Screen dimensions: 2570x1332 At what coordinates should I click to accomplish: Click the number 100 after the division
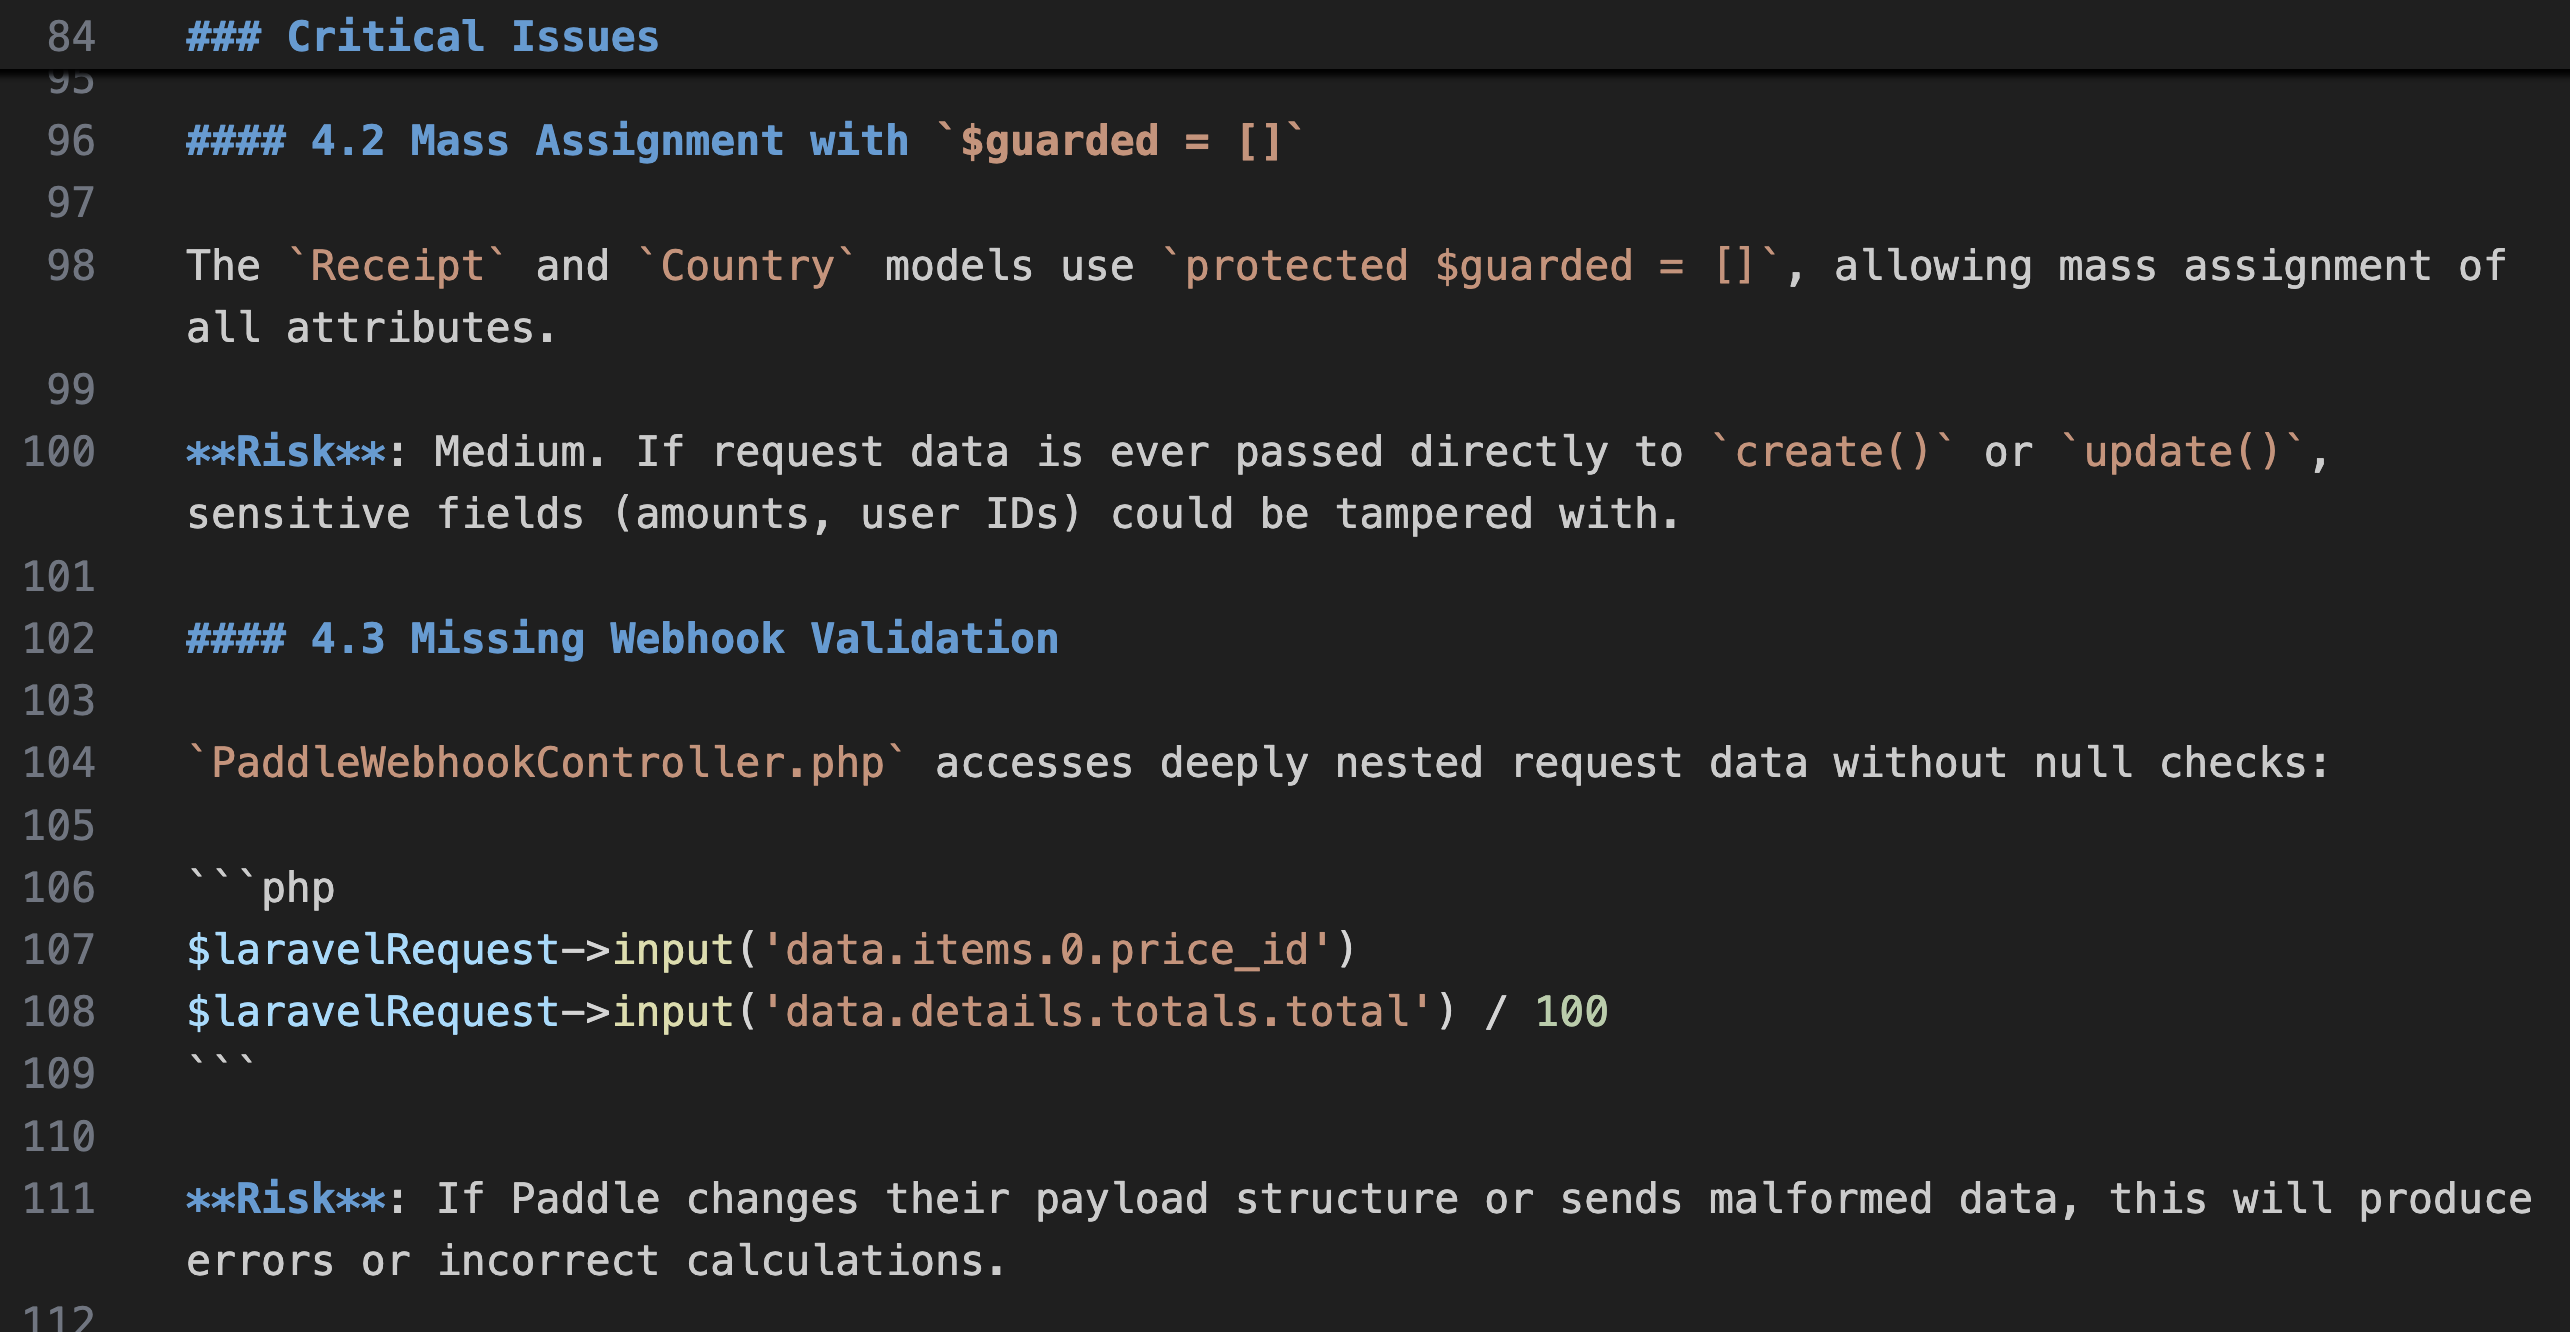point(1571,1012)
